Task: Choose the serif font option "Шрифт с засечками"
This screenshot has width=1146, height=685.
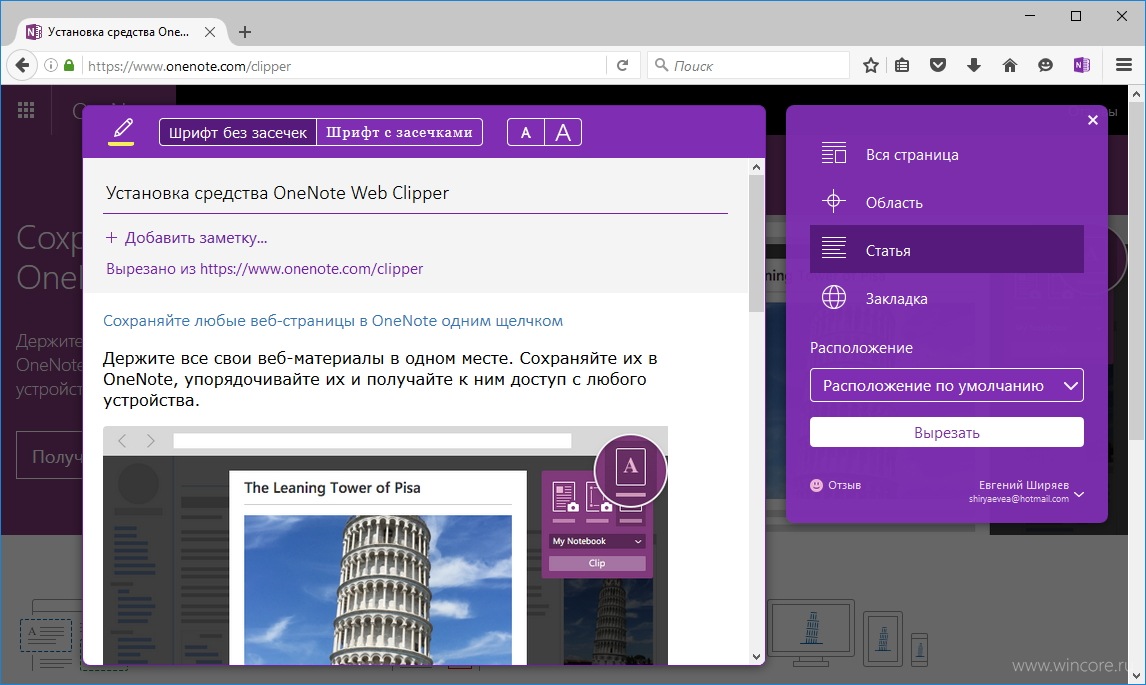Action: 399,132
